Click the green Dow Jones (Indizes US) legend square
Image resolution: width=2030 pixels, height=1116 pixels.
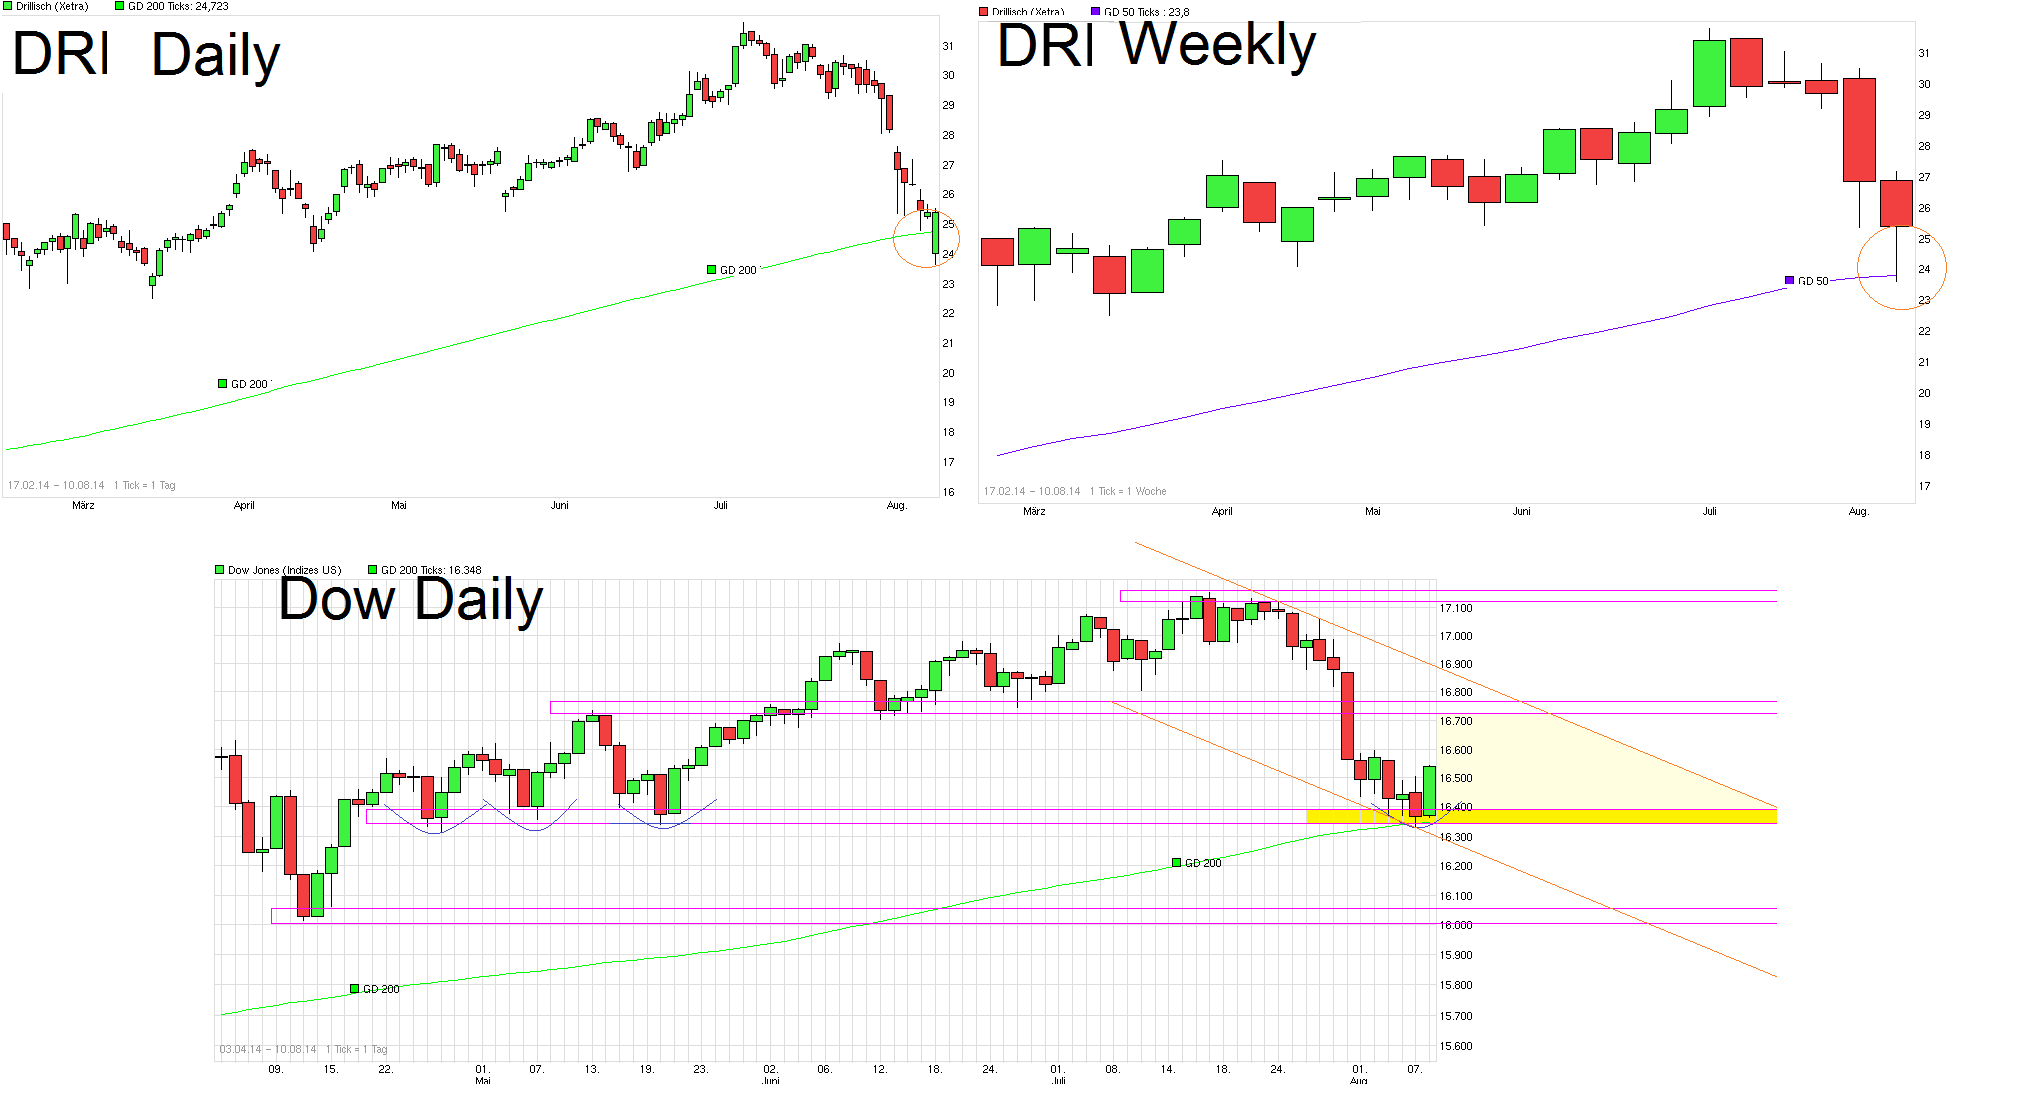click(220, 570)
